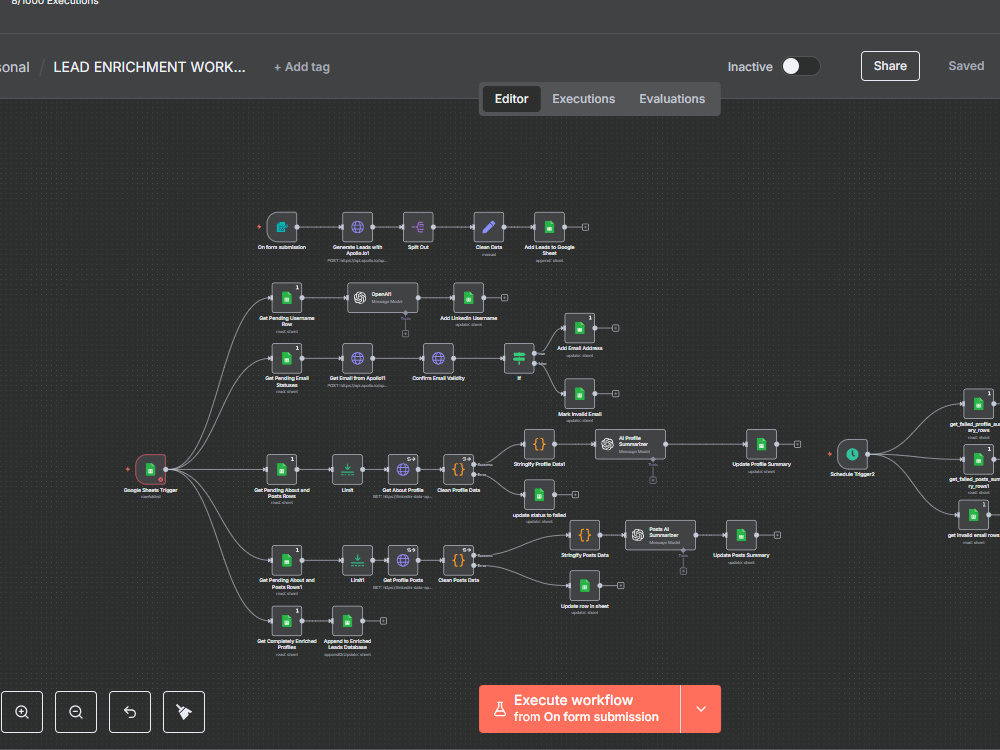Select the On form submission trigger node
Viewport: 1000px width, 750px height.
(x=282, y=227)
